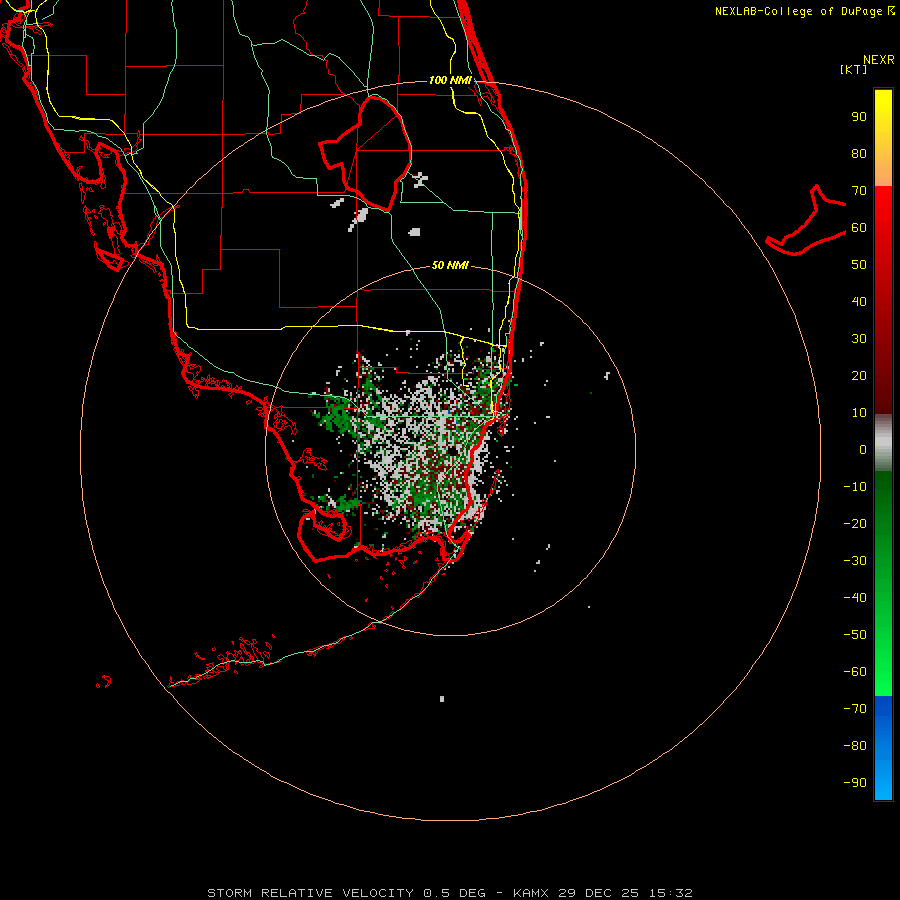Click the -80 value on the velocity scale

855,746
